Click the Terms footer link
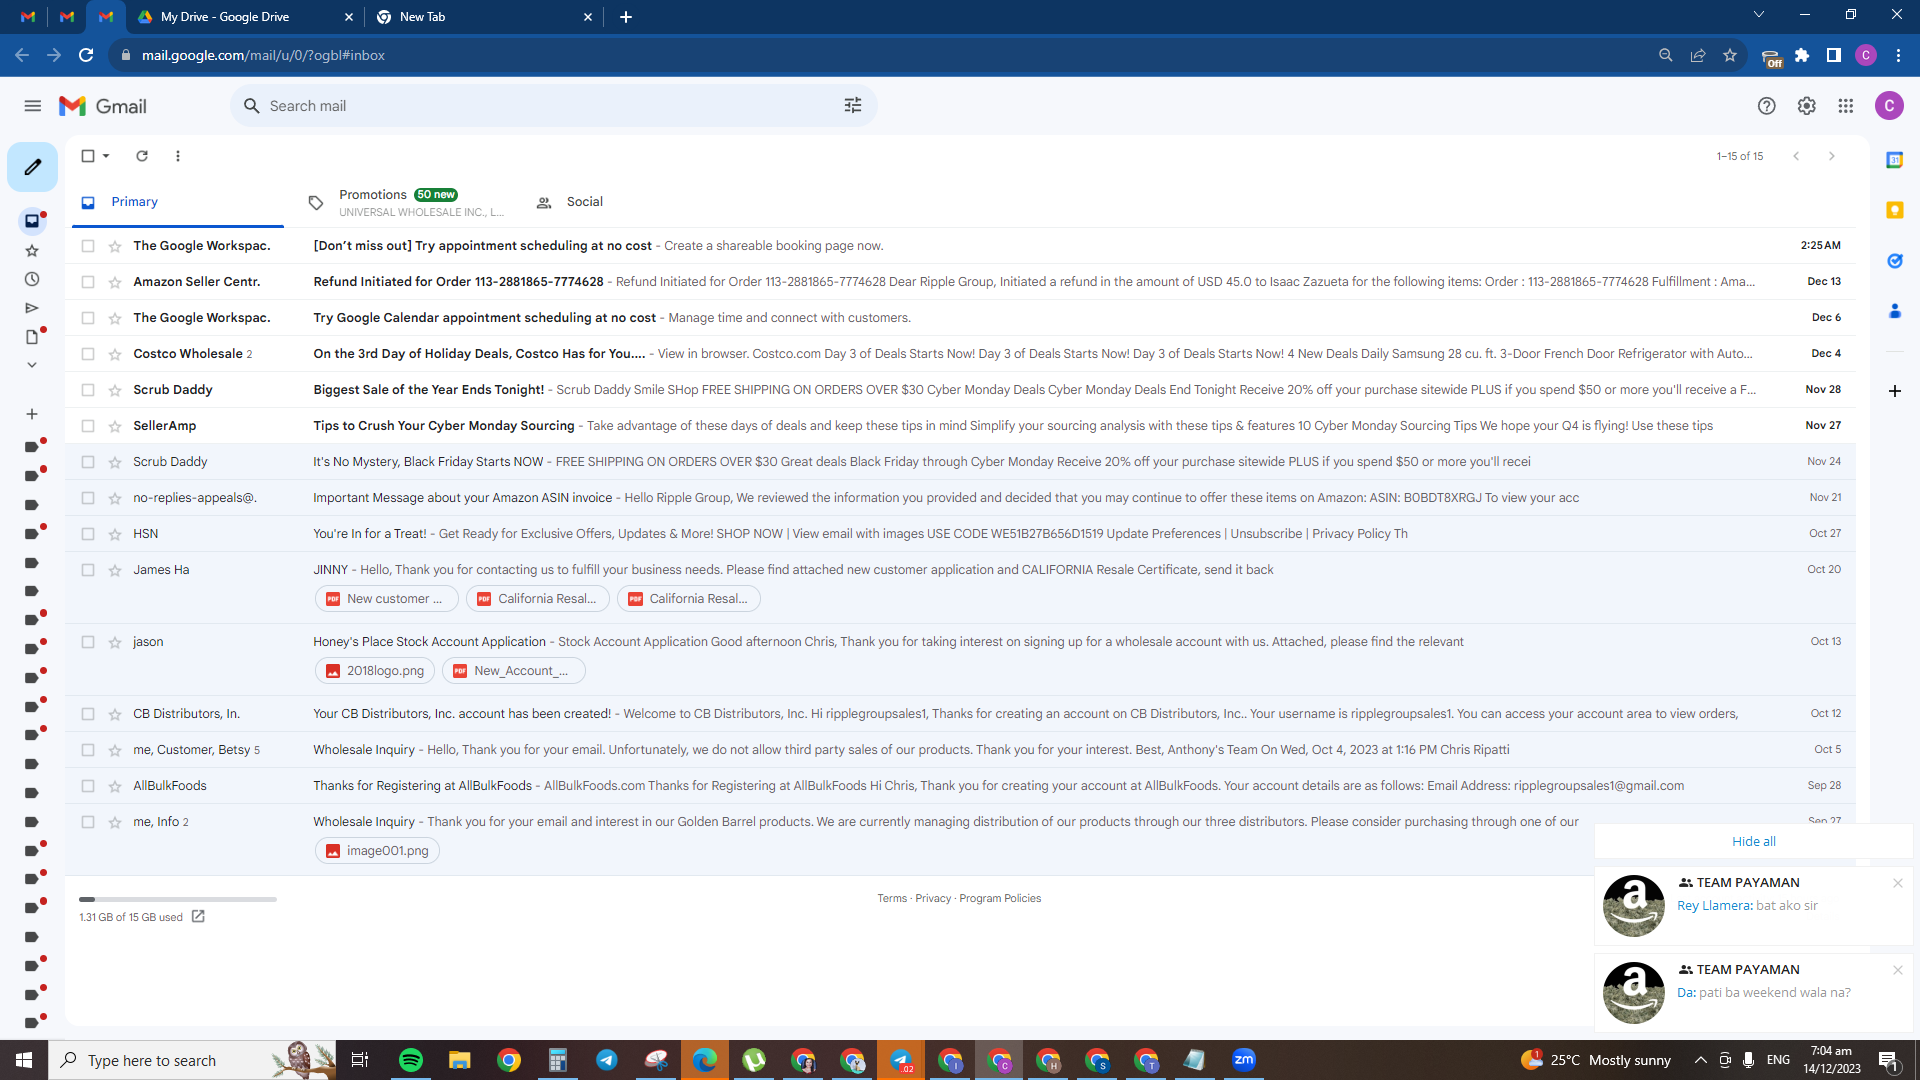The image size is (1920, 1080). pos(892,898)
